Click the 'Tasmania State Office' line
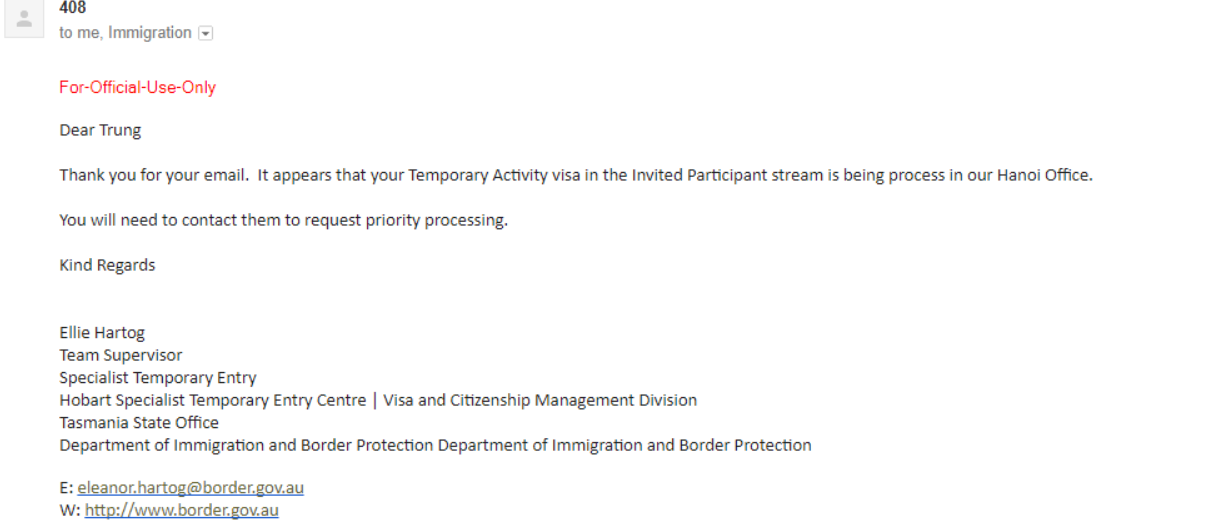Viewport: 1216px width, 530px height. [x=139, y=422]
